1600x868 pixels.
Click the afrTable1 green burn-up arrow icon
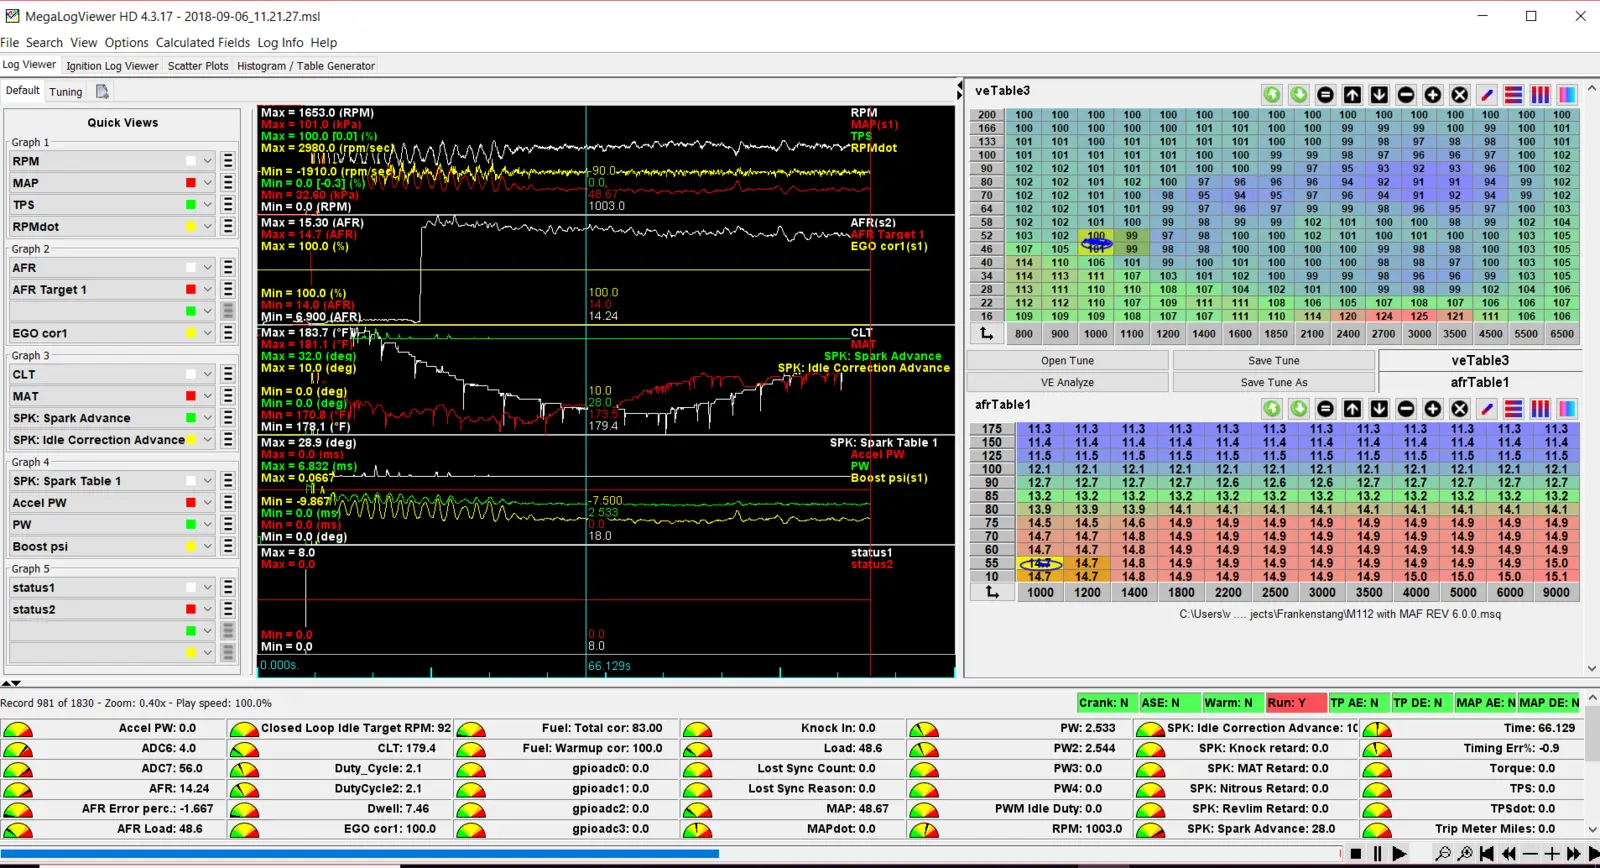pyautogui.click(x=1272, y=408)
